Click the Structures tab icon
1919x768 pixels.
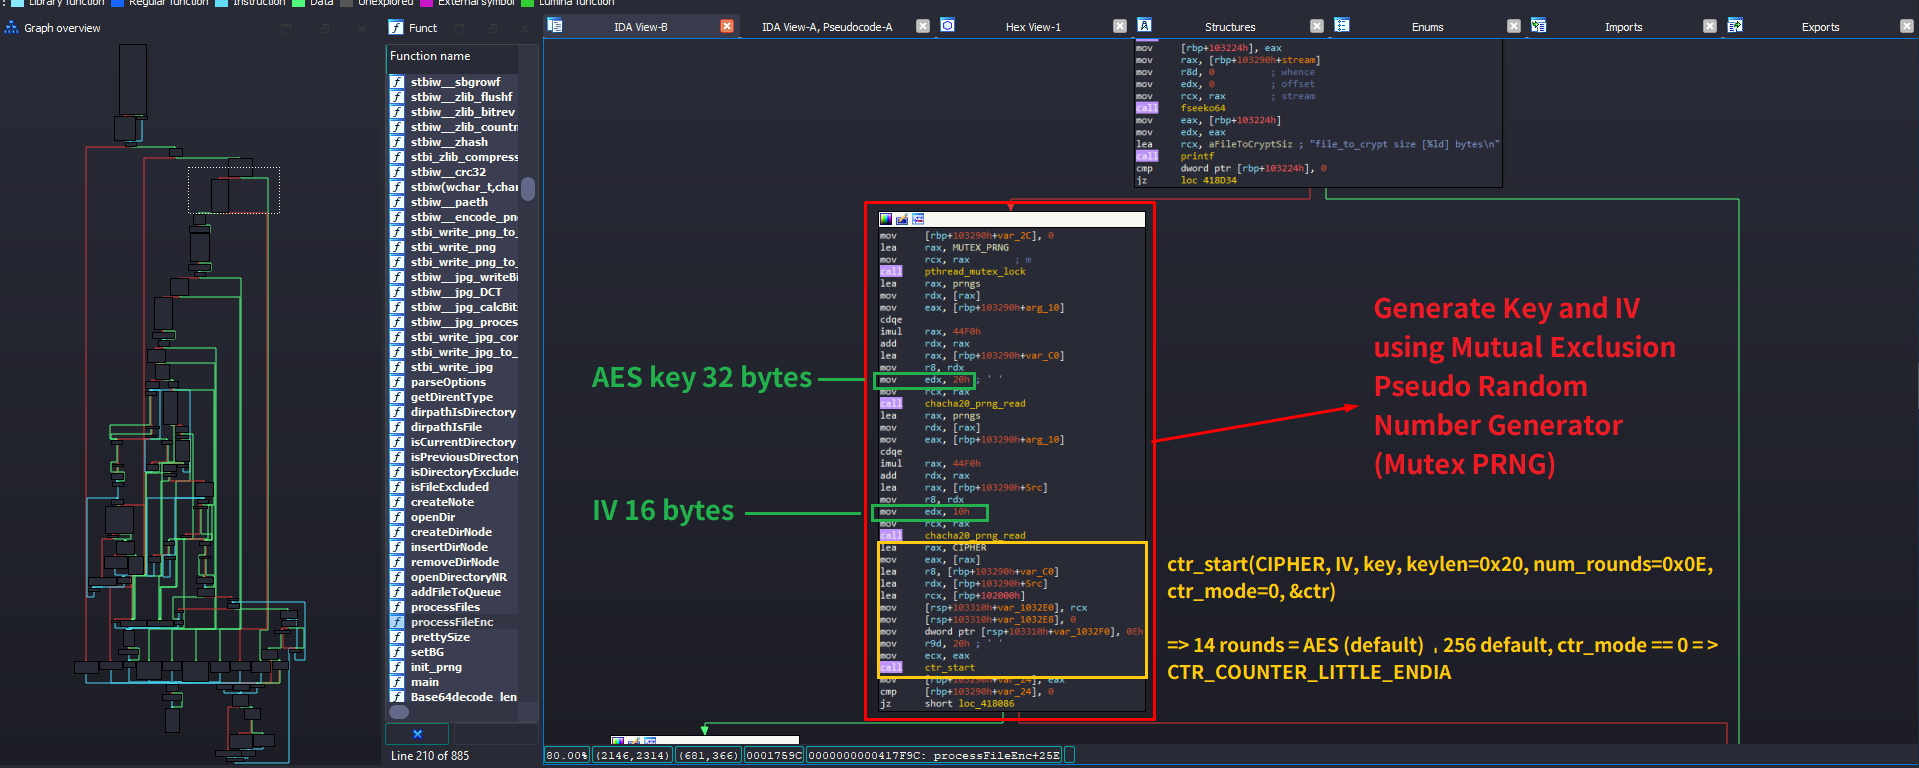[x=1144, y=26]
